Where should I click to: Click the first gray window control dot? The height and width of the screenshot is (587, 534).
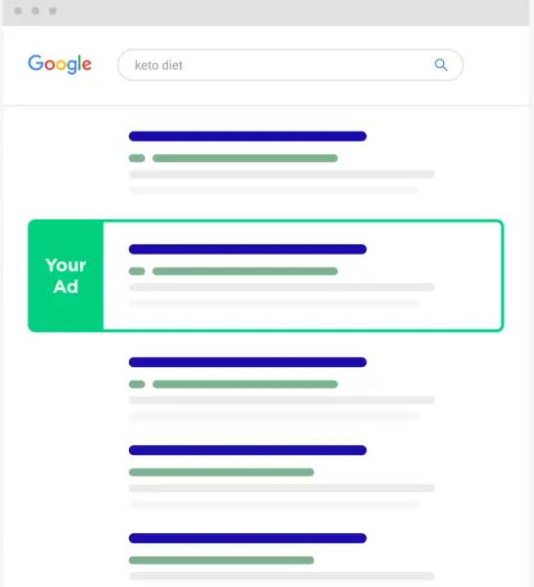coord(18,11)
